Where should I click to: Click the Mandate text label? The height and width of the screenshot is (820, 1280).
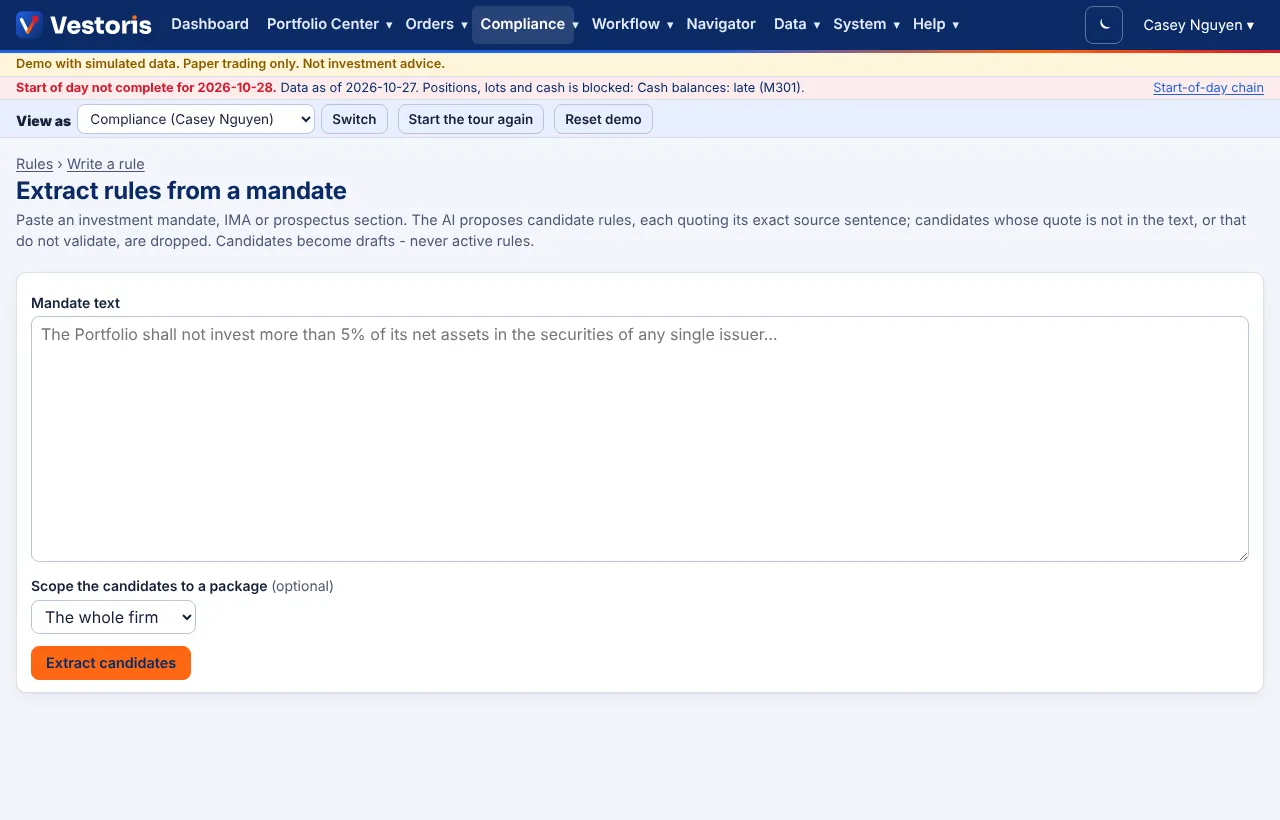tap(76, 303)
